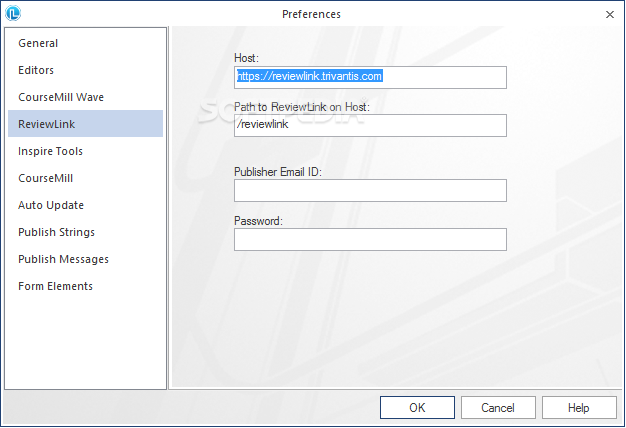
Task: Focus the Path to ReviewLink on Host field
Action: pos(370,125)
